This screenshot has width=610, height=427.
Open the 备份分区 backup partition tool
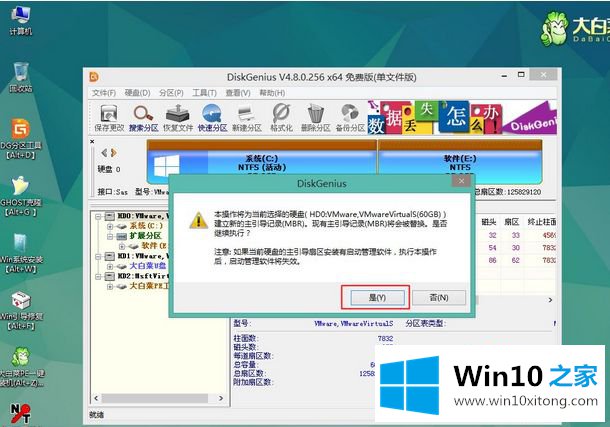350,117
